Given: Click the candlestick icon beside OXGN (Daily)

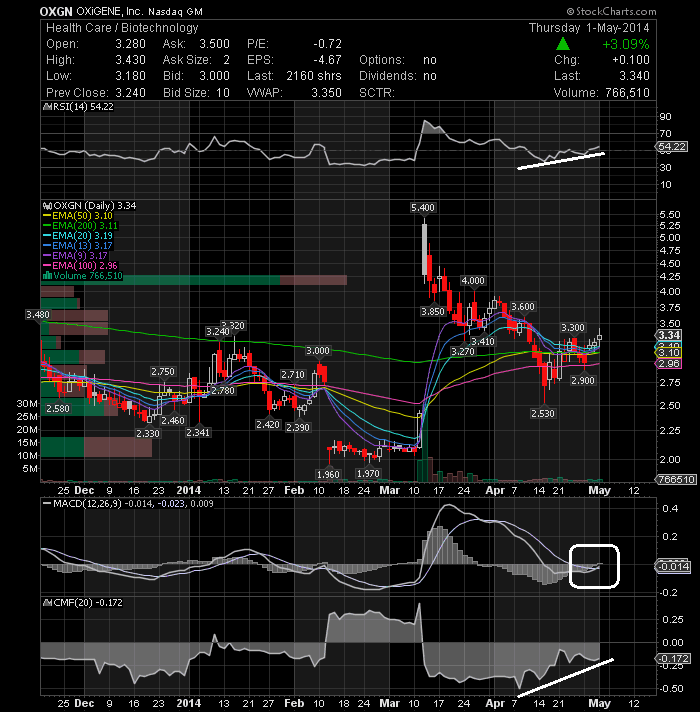Looking at the screenshot, I should [x=47, y=206].
